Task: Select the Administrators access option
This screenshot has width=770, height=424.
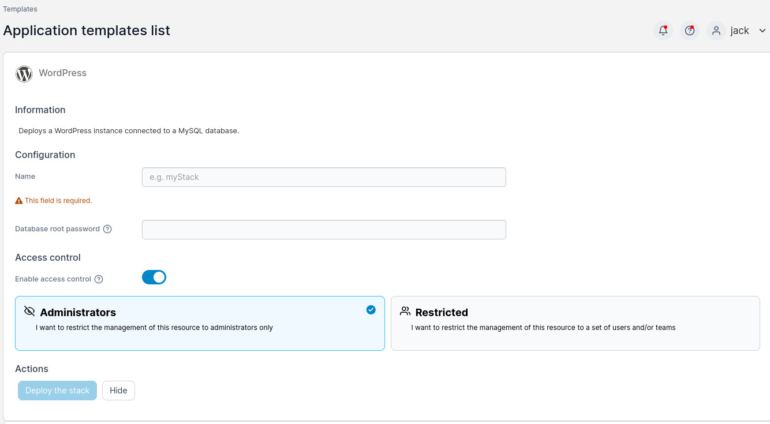Action: coord(200,322)
